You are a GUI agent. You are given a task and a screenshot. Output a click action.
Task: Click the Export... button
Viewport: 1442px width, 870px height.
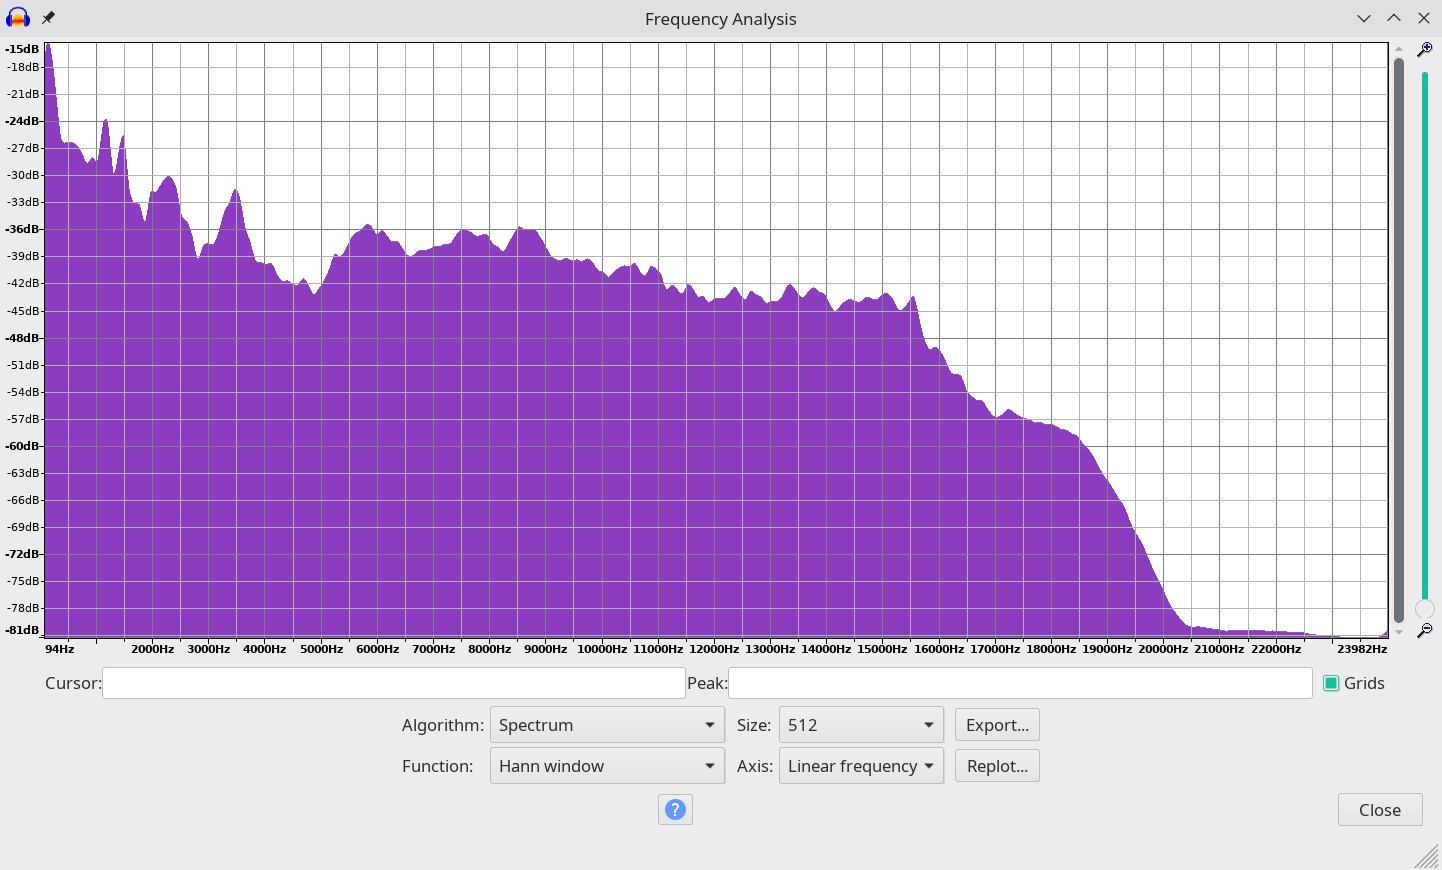(x=997, y=725)
